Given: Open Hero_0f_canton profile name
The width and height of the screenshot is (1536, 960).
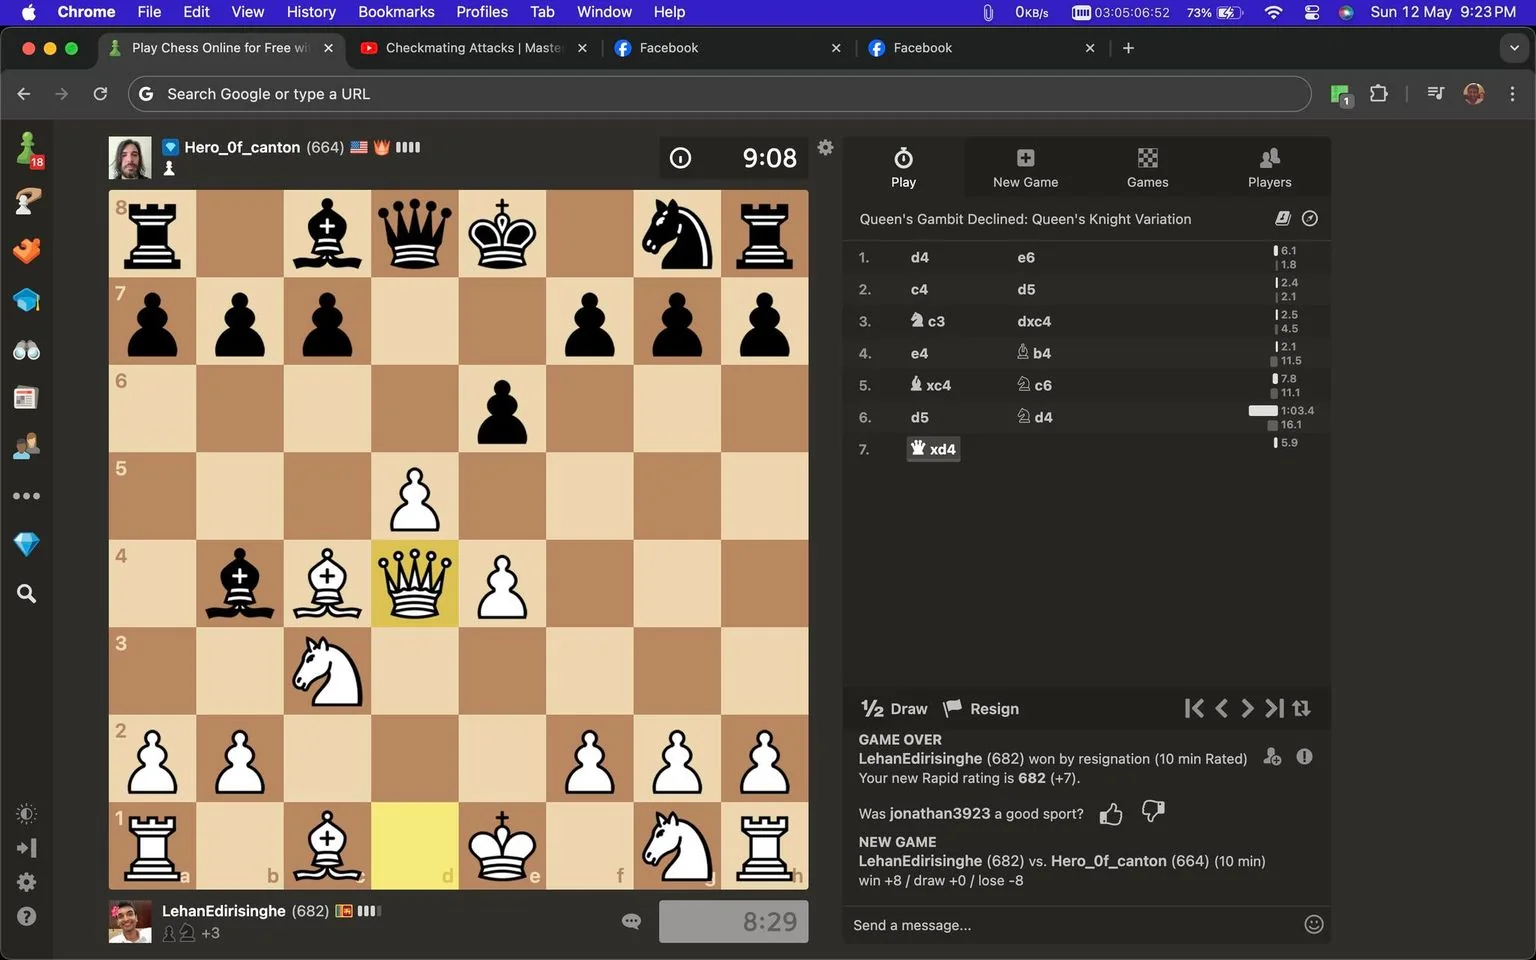Looking at the screenshot, I should [x=242, y=147].
